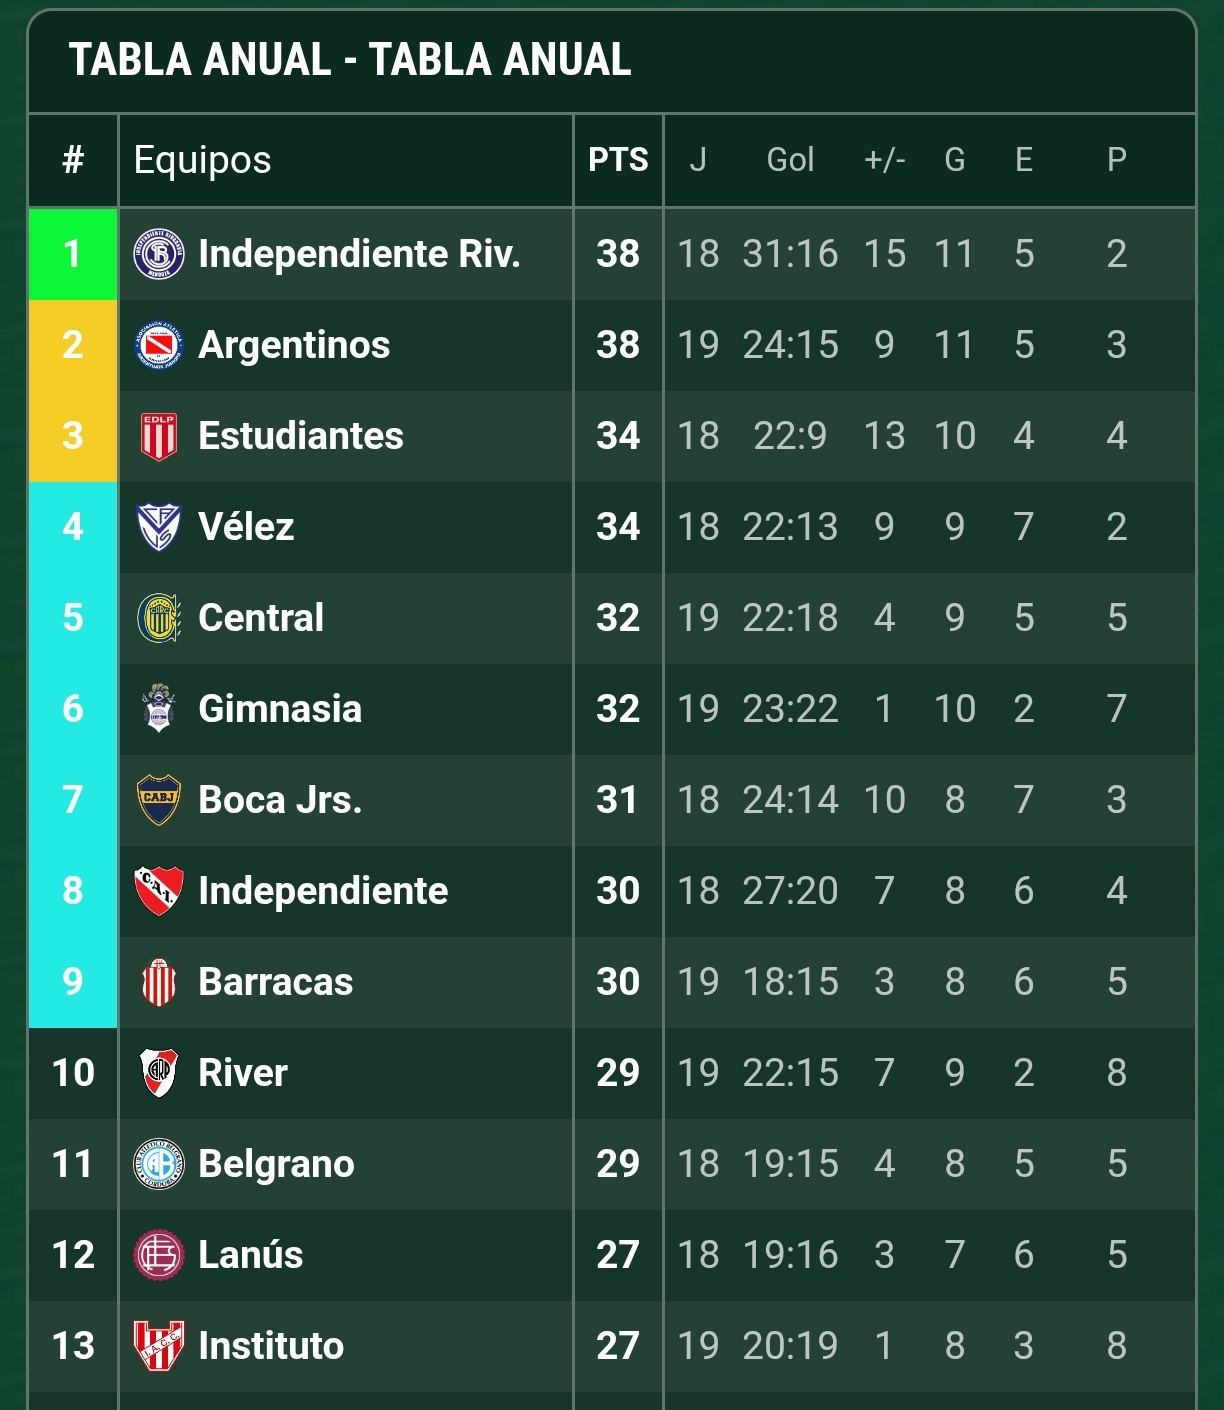The height and width of the screenshot is (1410, 1224).
Task: Click the Vélez crest icon
Action: pos(159,527)
